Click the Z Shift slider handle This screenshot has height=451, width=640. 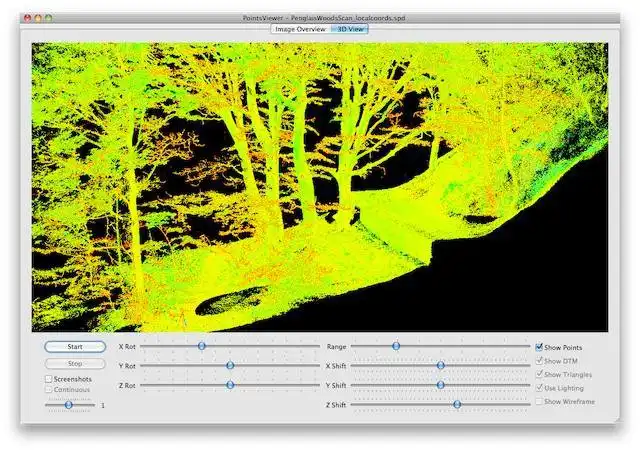[x=457, y=404]
